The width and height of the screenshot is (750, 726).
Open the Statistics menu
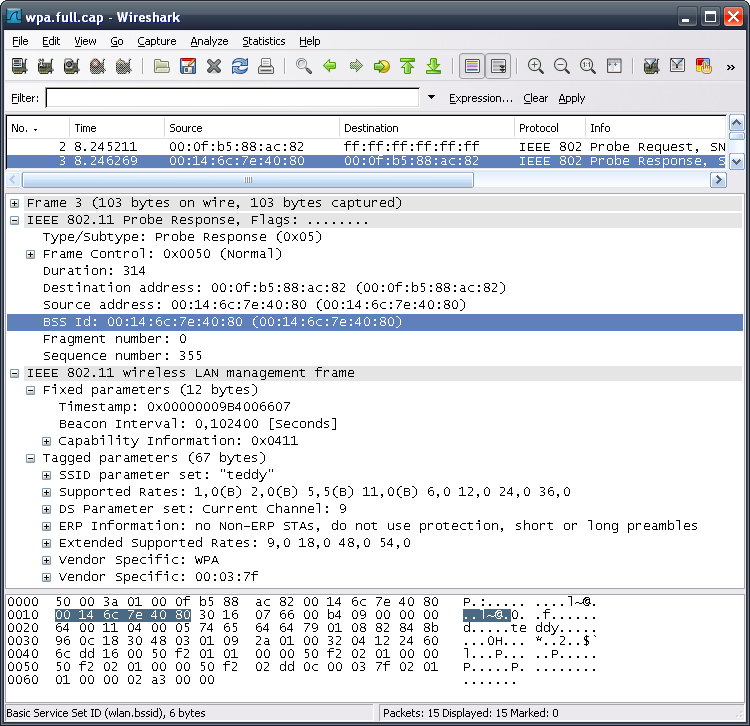tap(264, 41)
